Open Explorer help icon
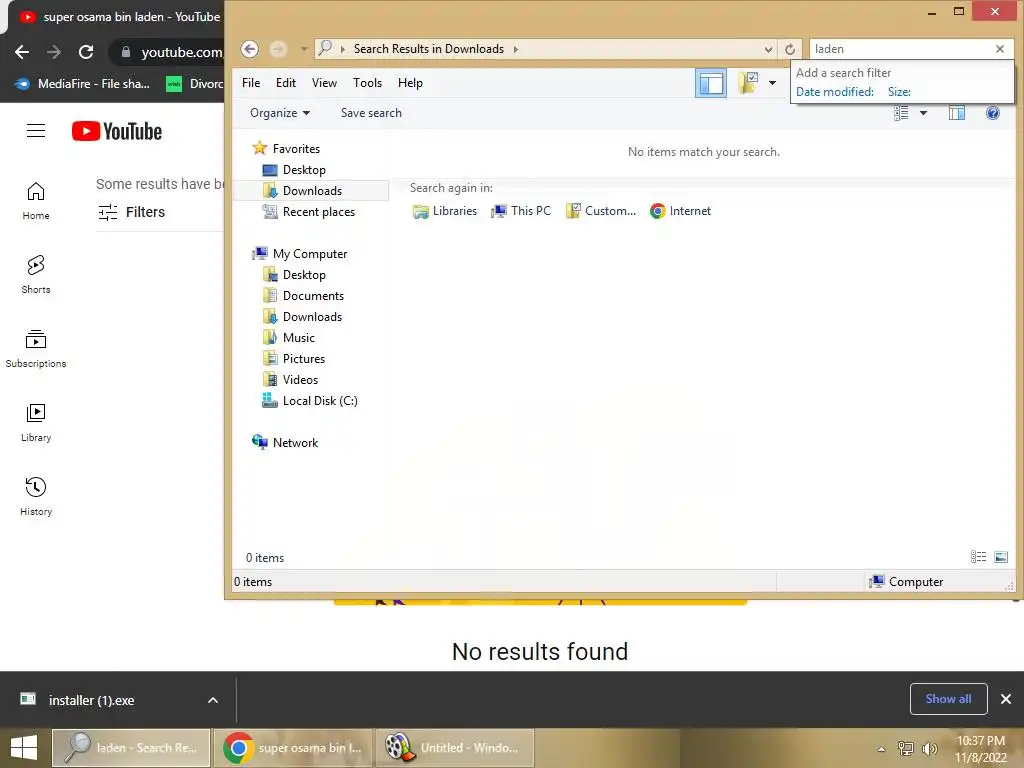 pos(993,113)
